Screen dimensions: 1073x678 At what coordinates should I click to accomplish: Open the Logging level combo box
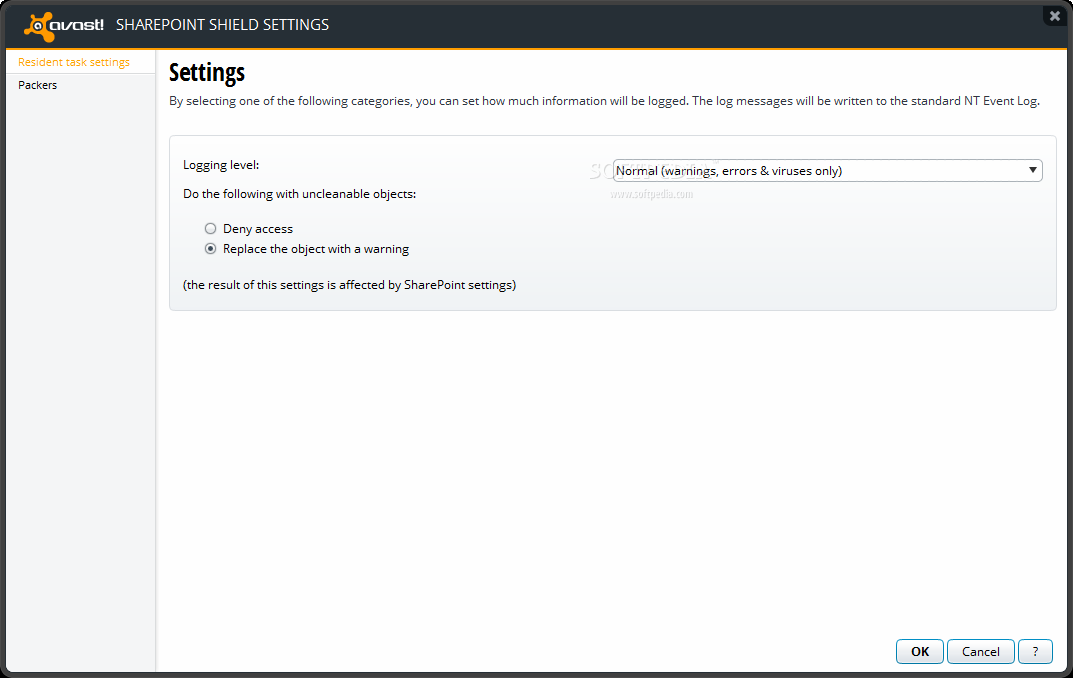[x=820, y=171]
